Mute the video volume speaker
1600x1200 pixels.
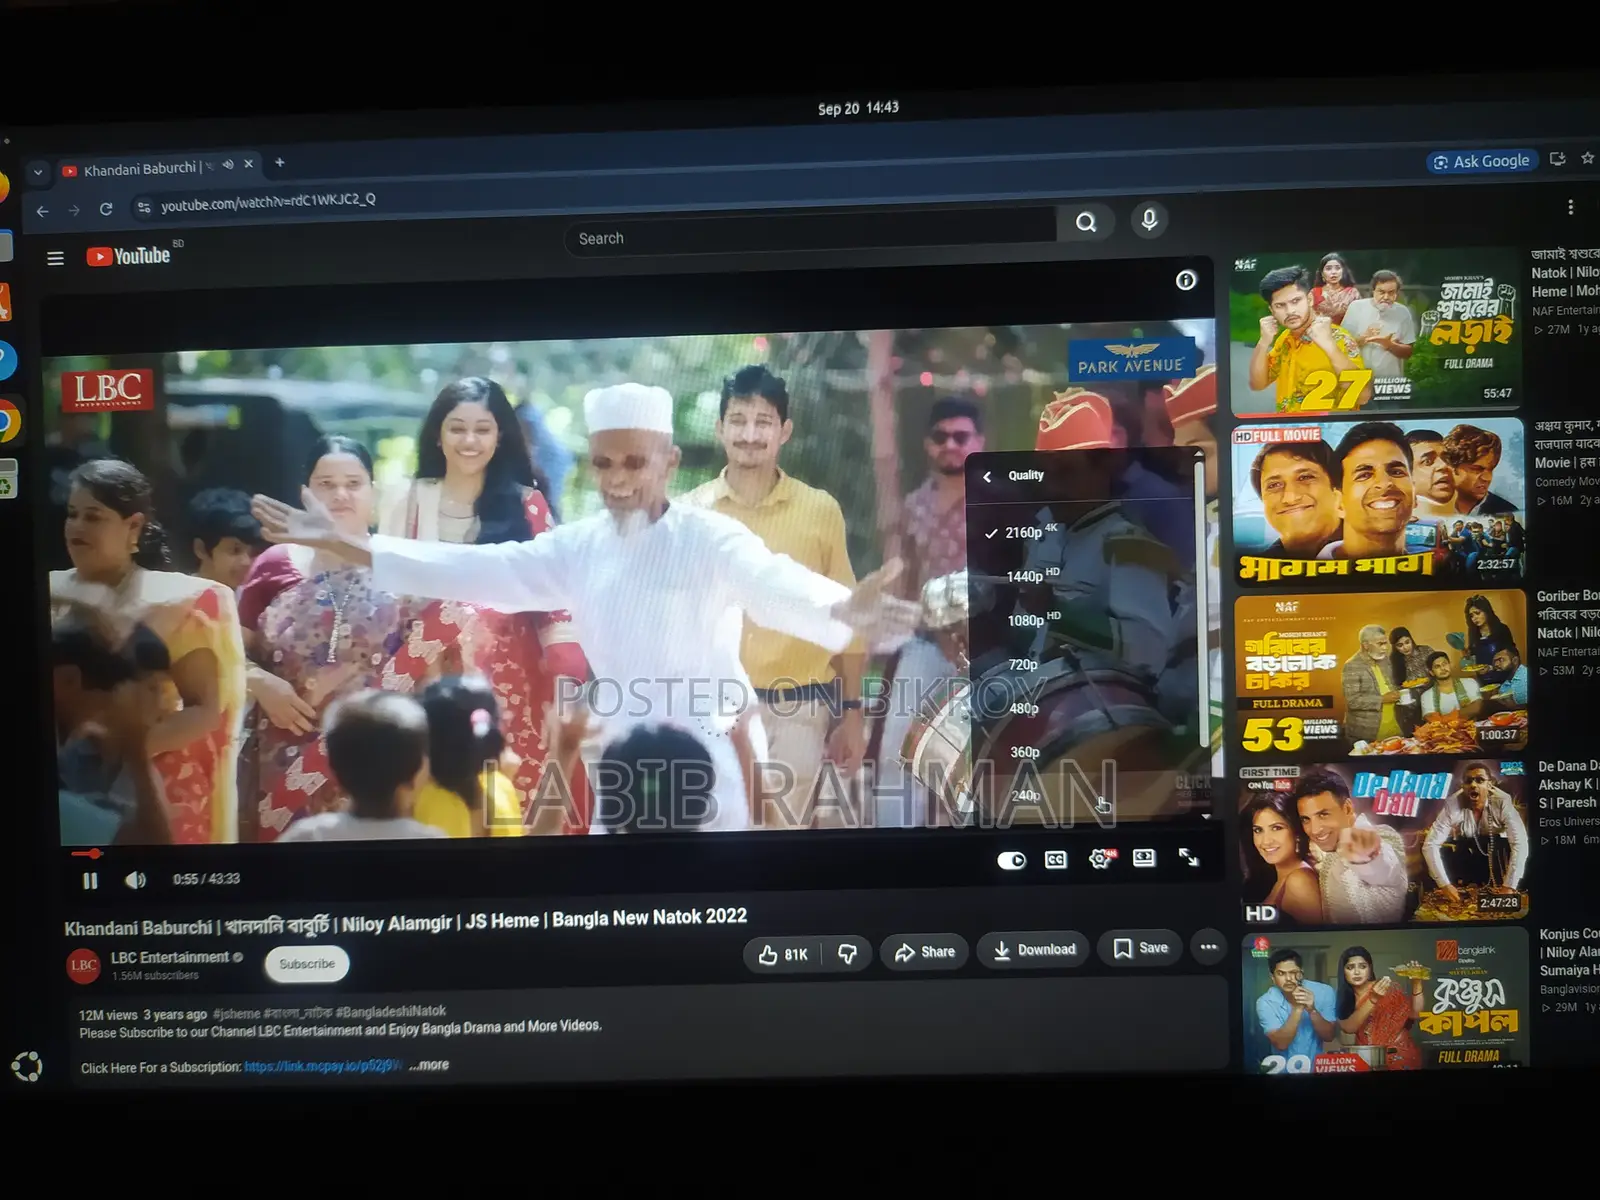click(x=135, y=880)
